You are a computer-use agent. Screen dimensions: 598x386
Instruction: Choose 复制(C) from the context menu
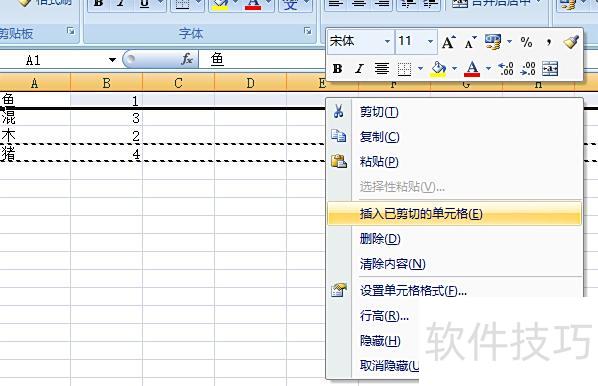pos(454,137)
